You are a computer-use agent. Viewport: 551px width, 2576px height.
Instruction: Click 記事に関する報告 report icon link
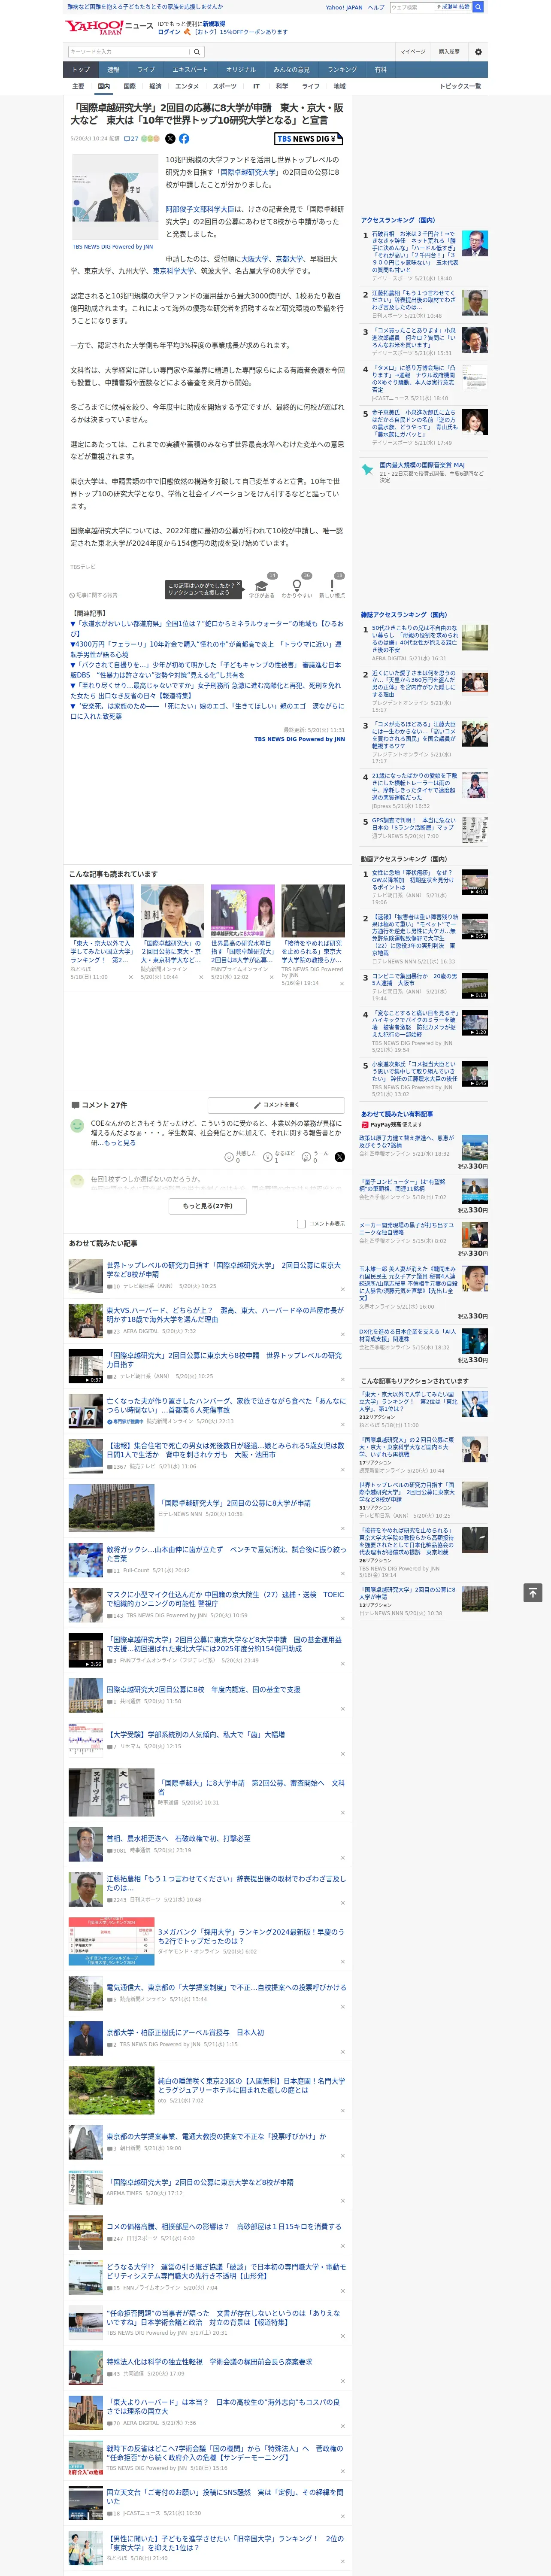pyautogui.click(x=94, y=595)
